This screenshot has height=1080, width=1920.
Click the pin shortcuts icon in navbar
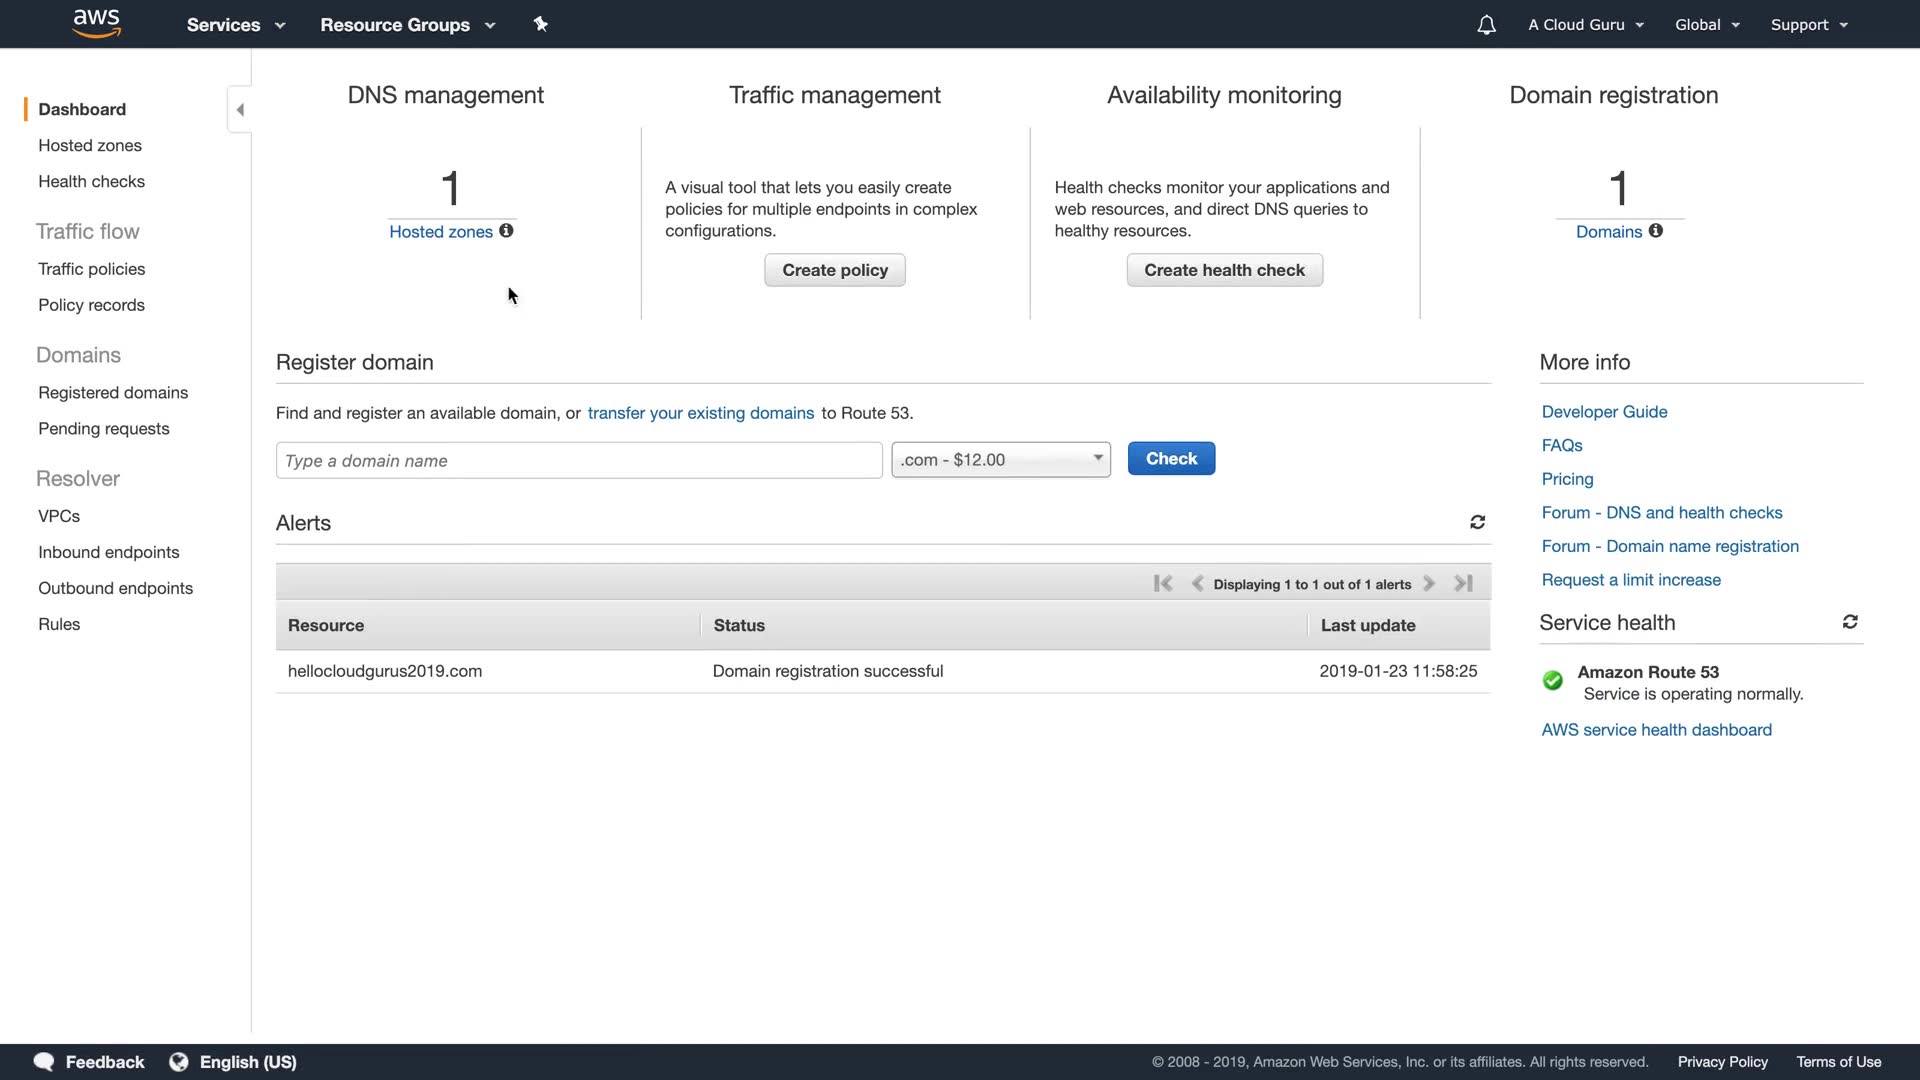coord(540,24)
